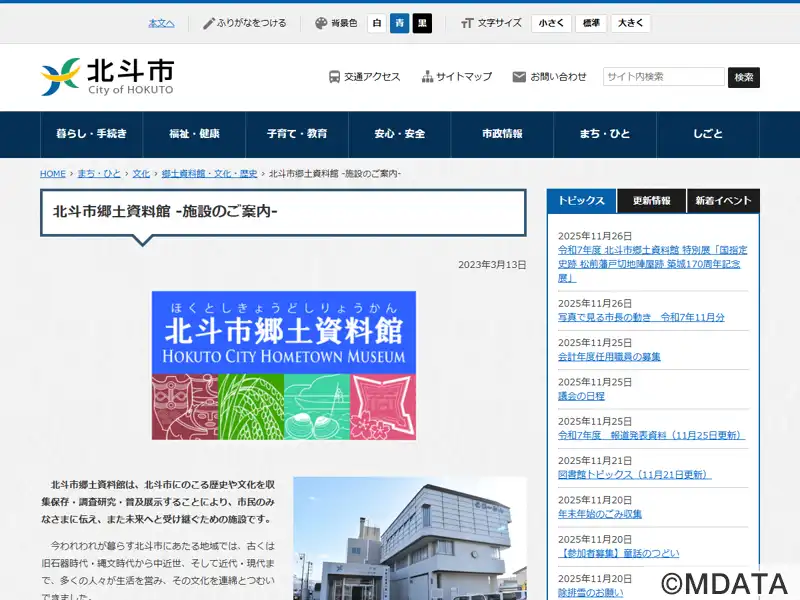The height and width of the screenshot is (600, 800).
Task: Click the museum building photo
Action: pyautogui.click(x=410, y=538)
